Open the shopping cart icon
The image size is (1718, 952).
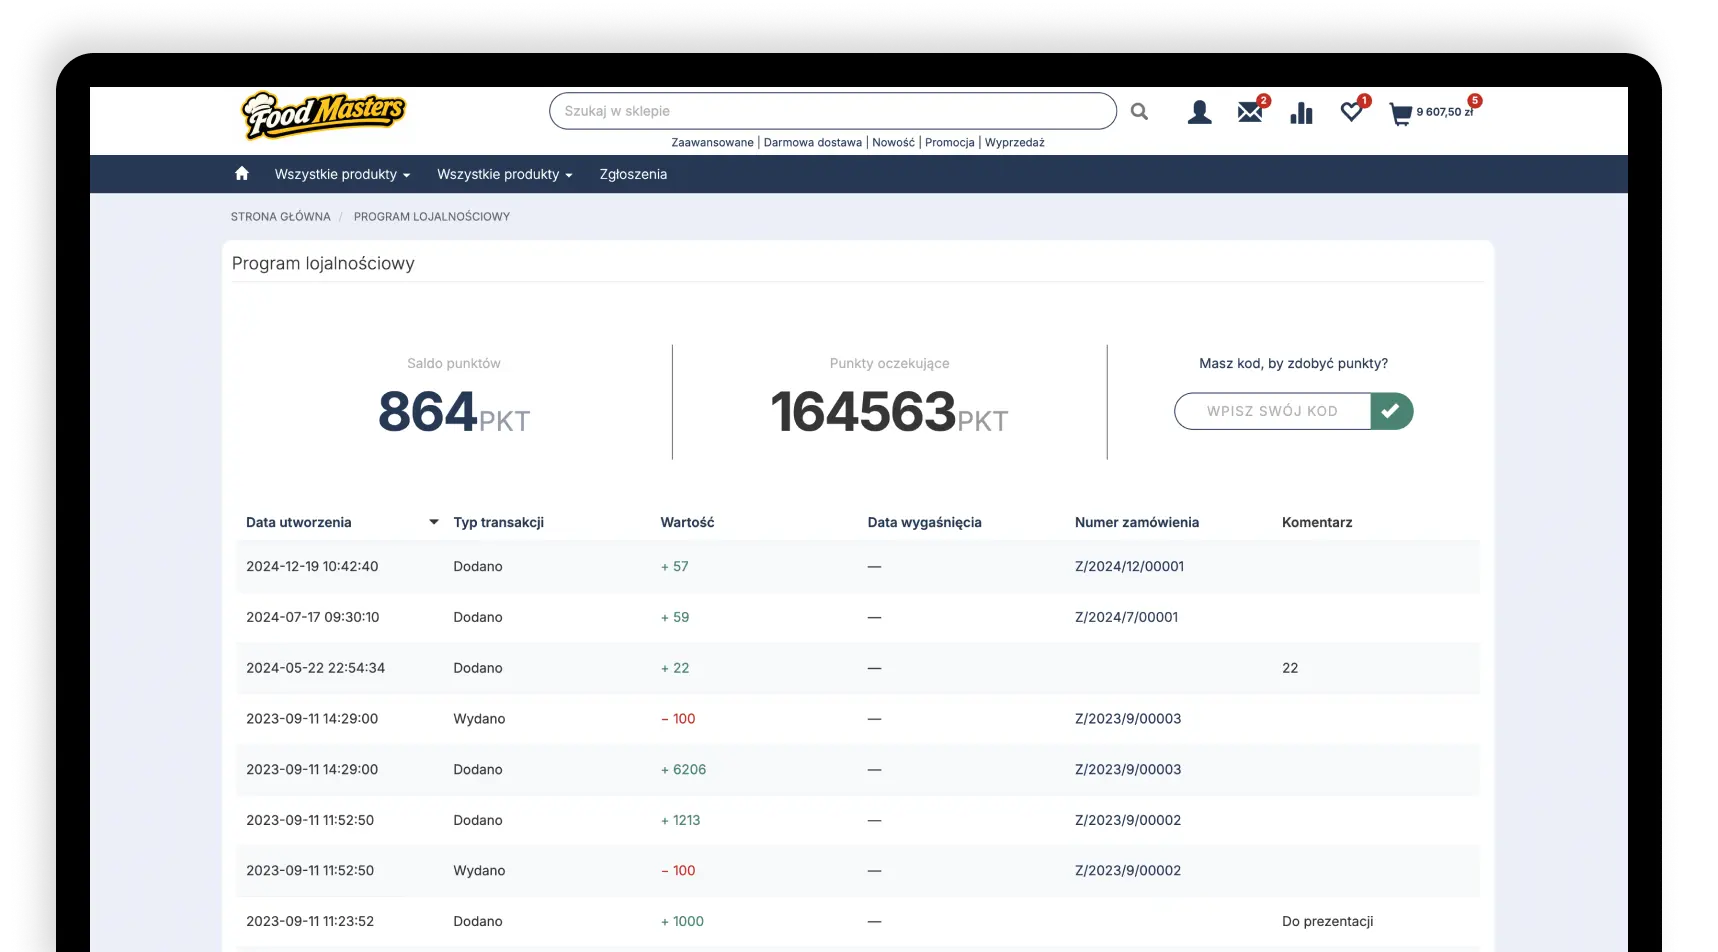[x=1401, y=114]
